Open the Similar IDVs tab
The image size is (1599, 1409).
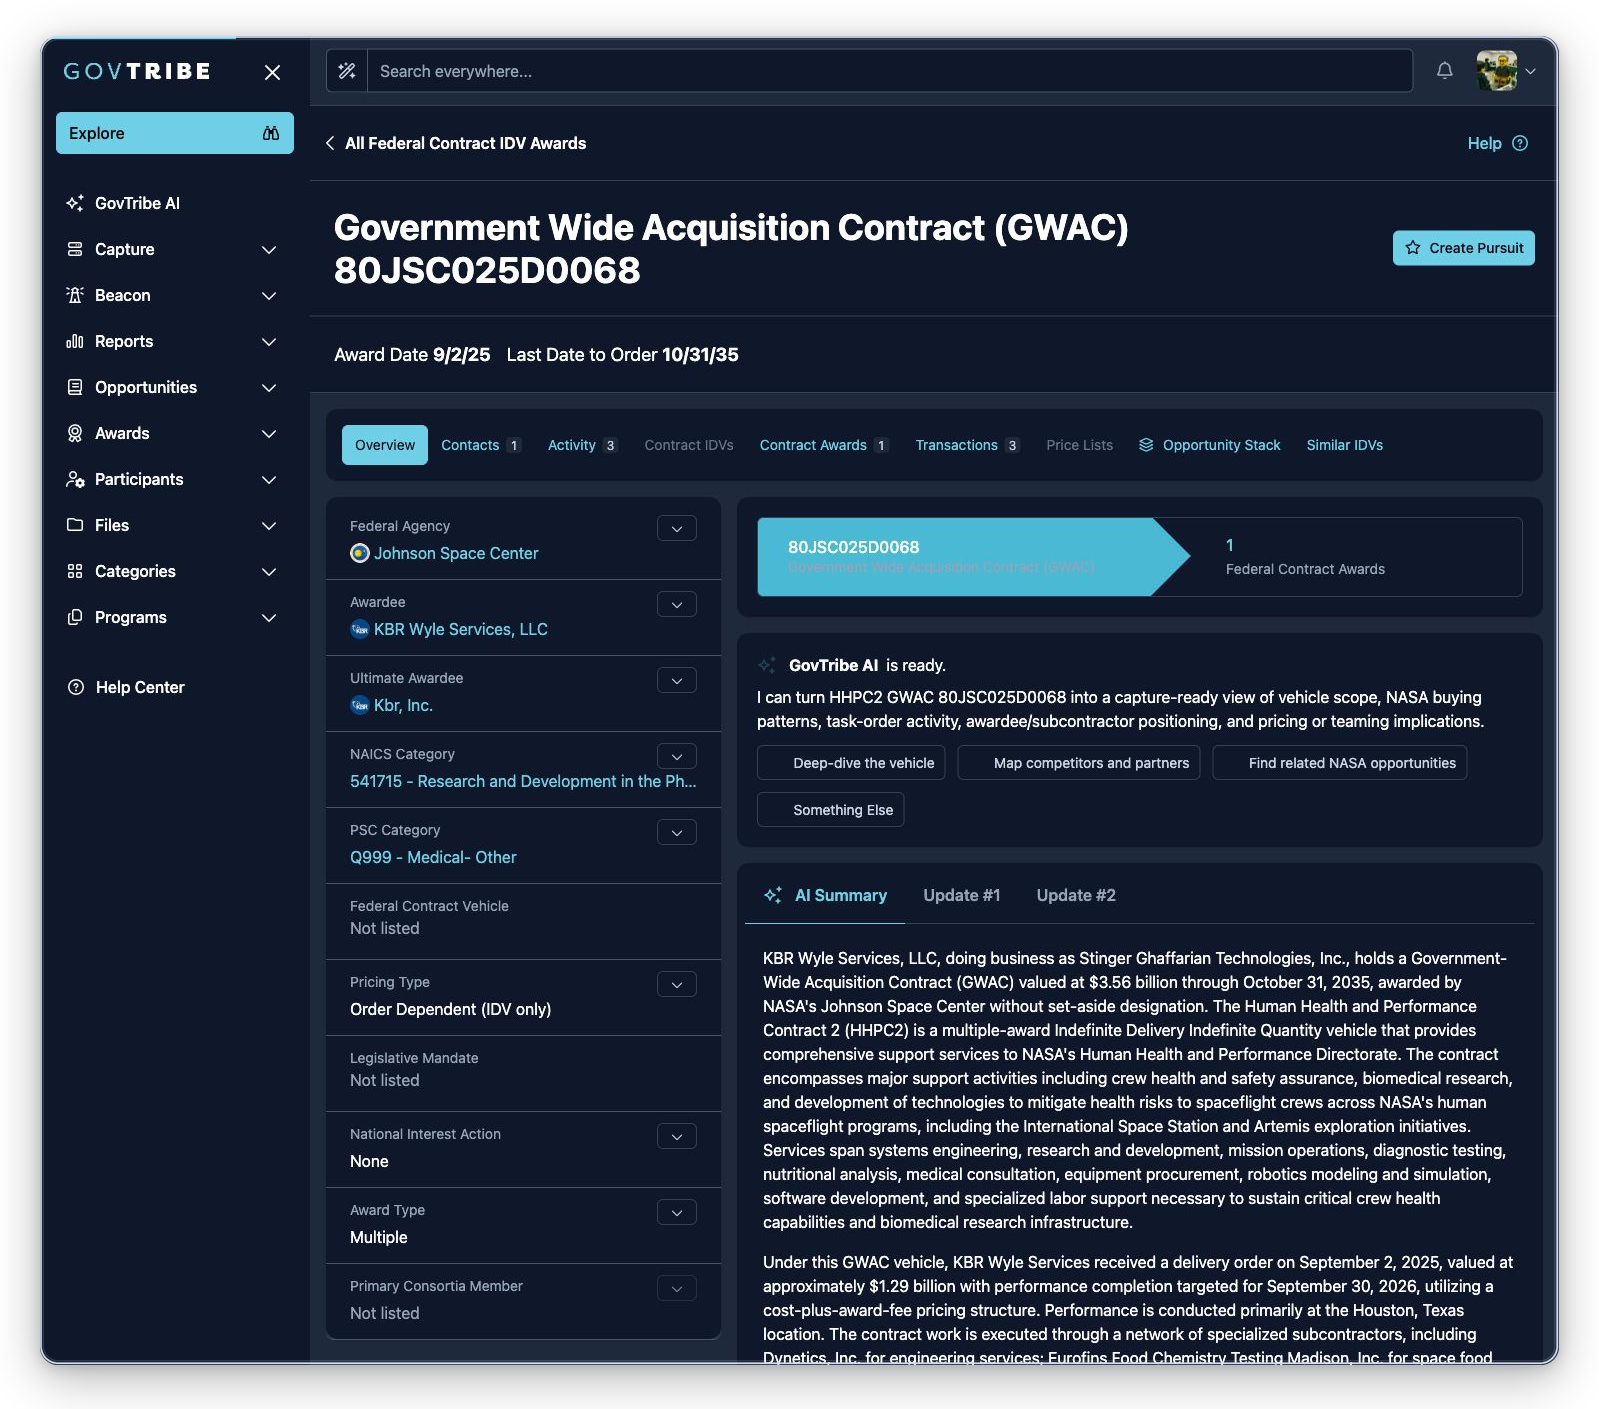coord(1345,445)
